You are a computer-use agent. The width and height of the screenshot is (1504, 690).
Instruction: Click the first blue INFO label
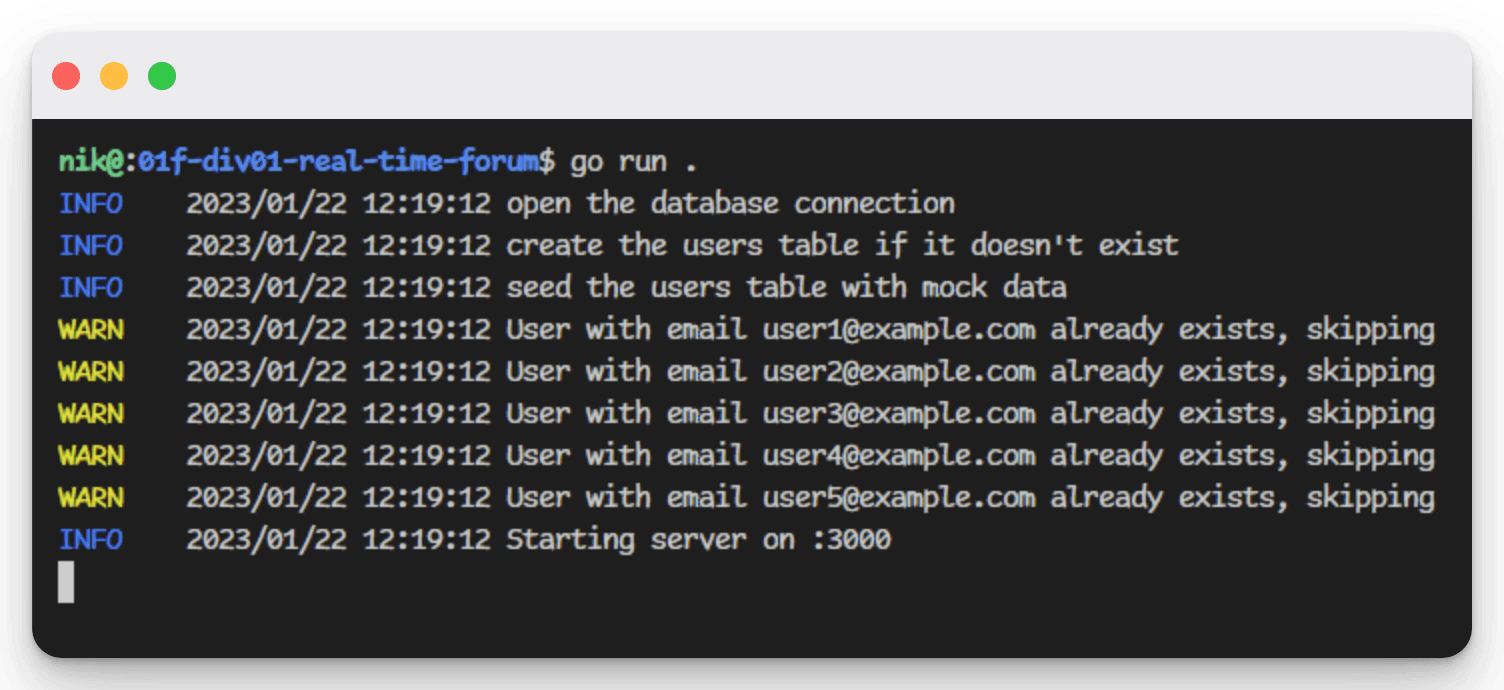90,203
